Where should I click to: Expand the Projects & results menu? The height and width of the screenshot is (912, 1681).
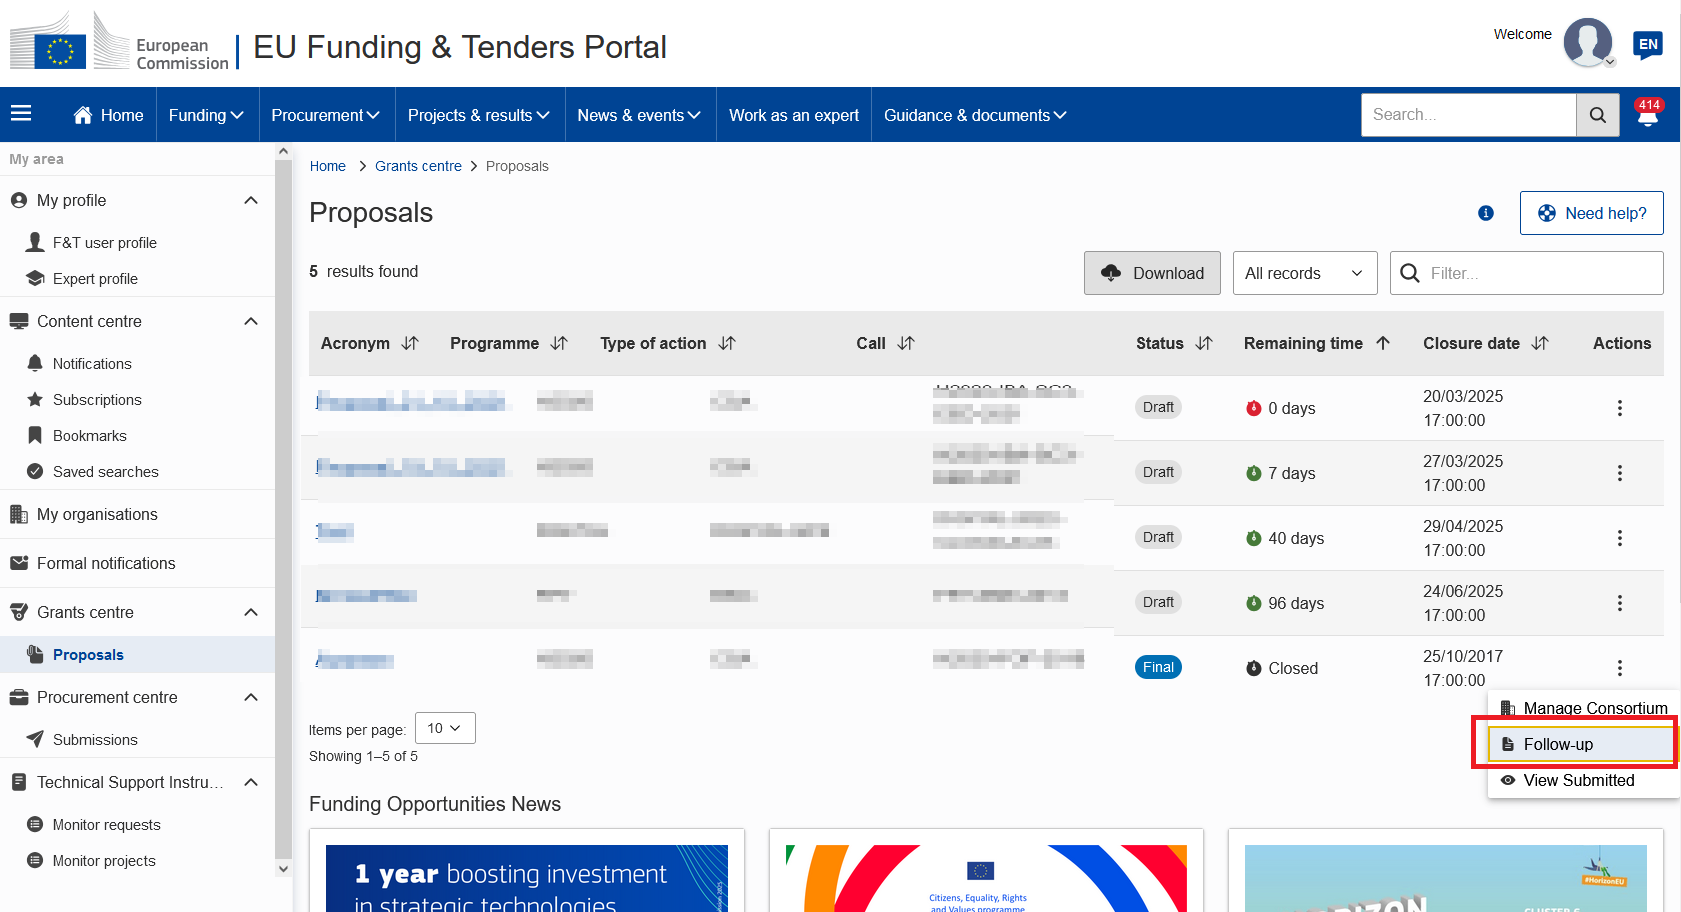tap(480, 115)
